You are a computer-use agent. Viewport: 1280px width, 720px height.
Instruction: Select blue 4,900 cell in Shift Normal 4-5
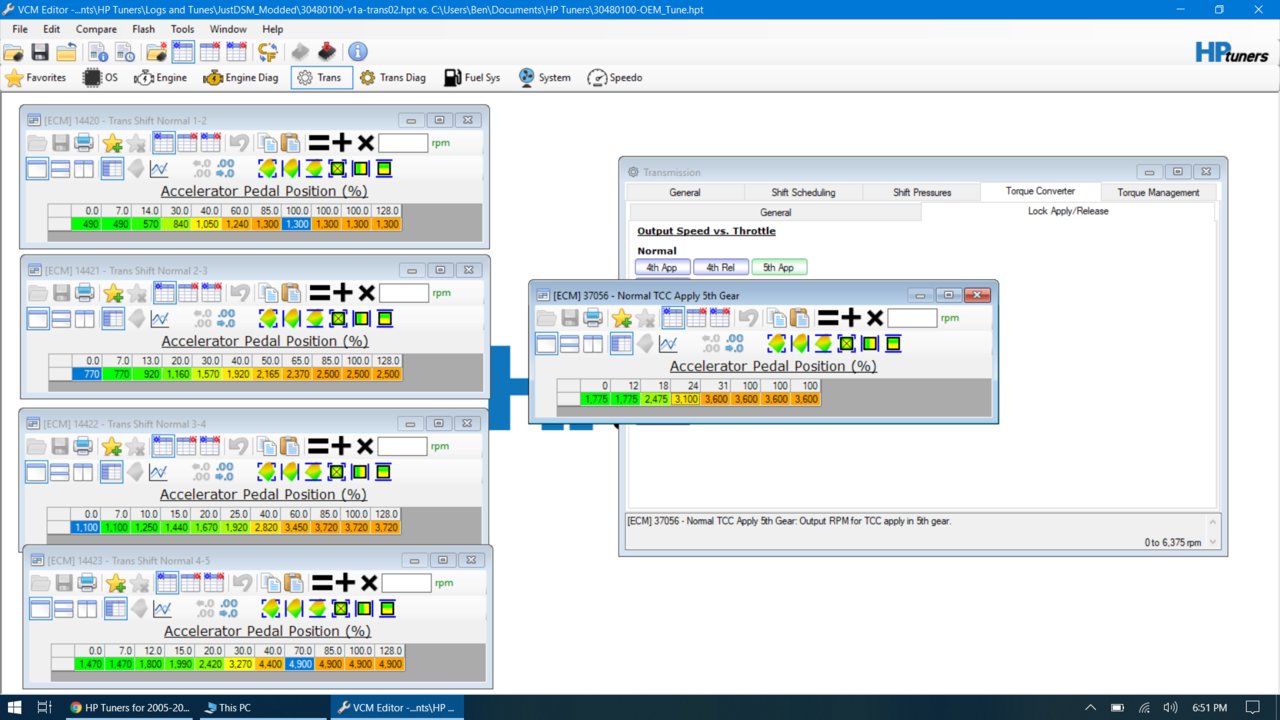(300, 663)
